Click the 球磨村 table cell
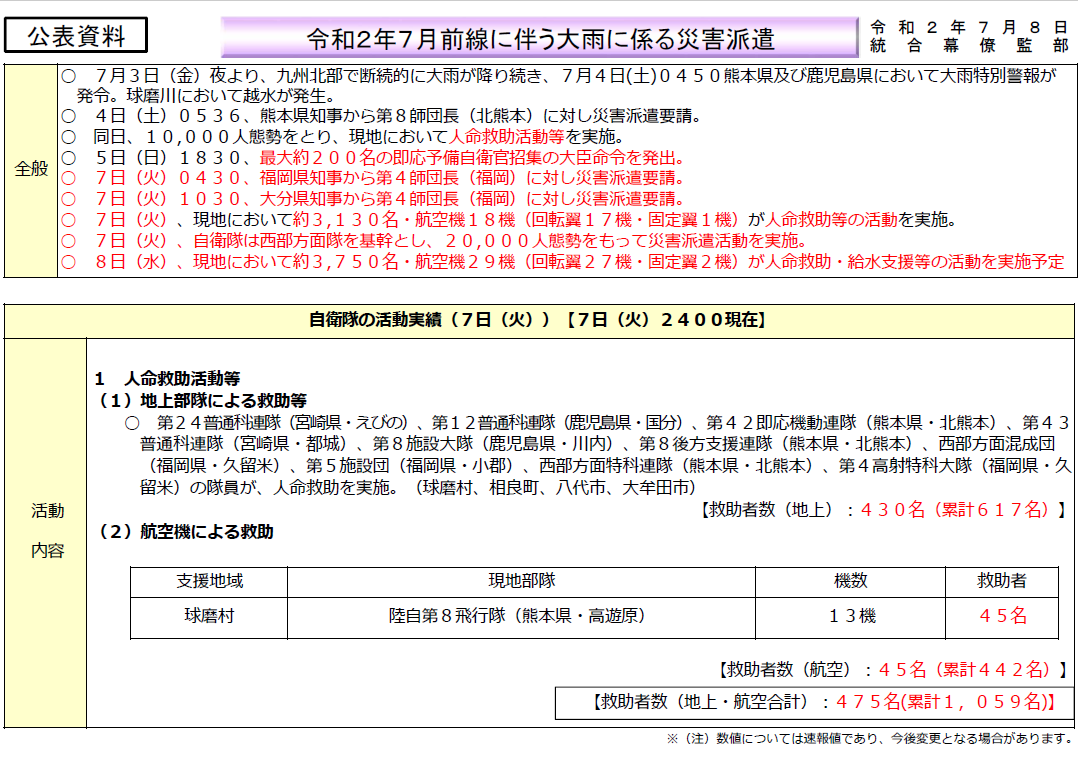1078x763 pixels. [209, 617]
